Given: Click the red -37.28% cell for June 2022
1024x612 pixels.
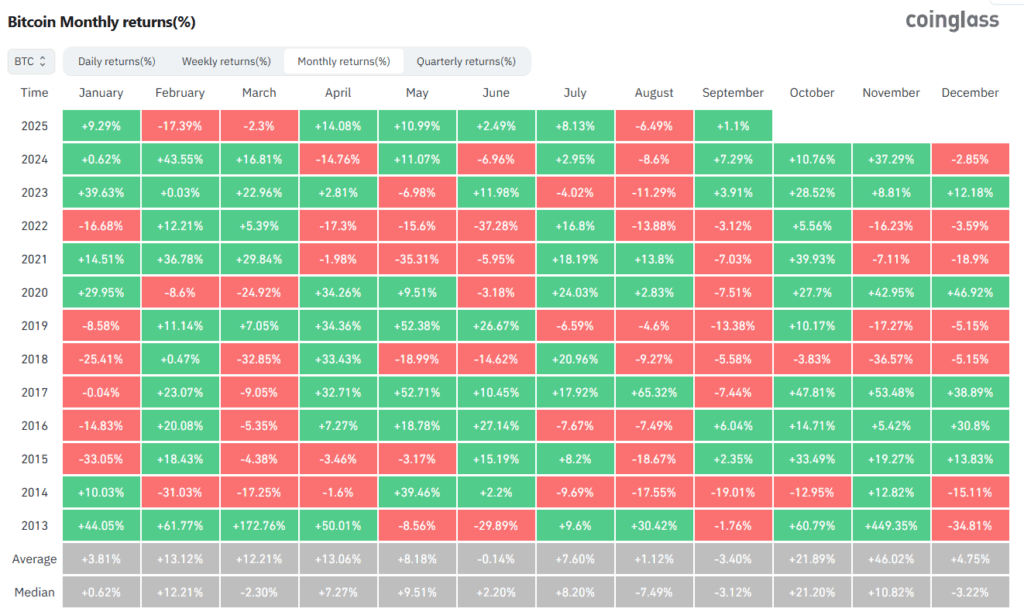Looking at the screenshot, I should point(496,225).
